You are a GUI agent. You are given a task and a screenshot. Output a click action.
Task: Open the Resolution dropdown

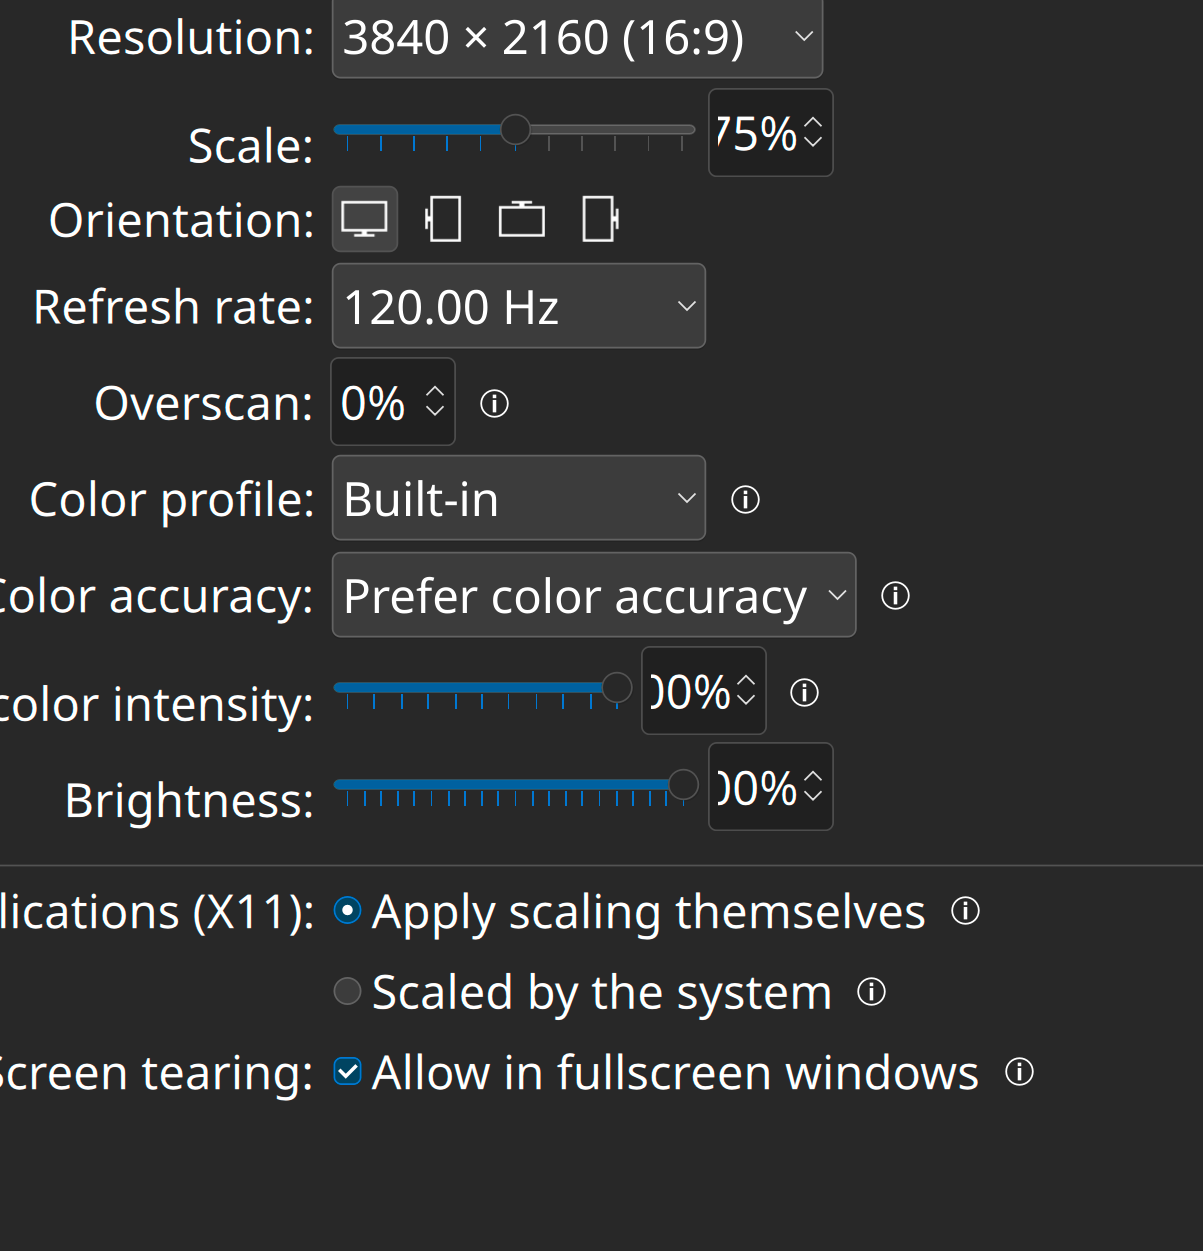point(577,38)
